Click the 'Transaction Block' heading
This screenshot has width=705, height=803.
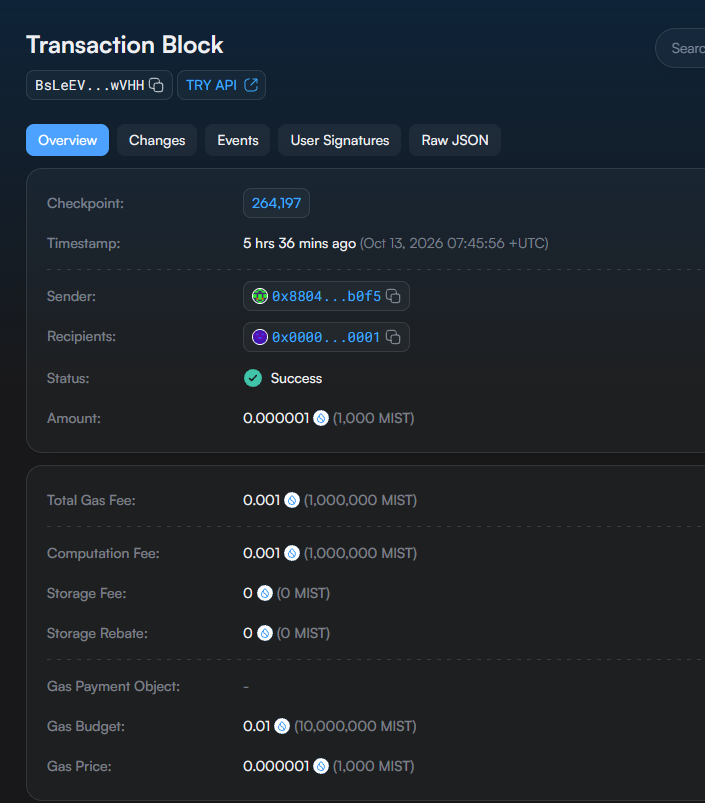point(125,45)
